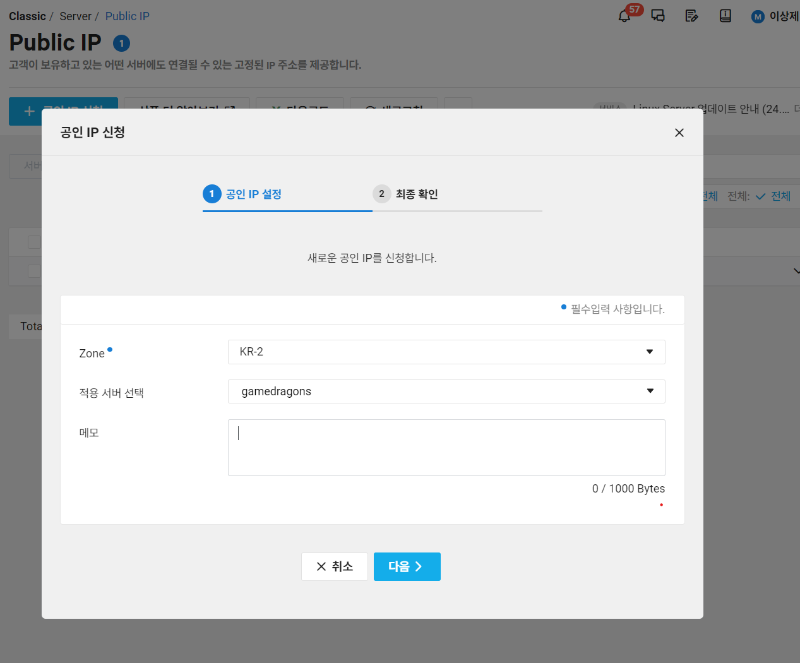Toggle the 전체 checkmark filter
The width and height of the screenshot is (800, 663).
pos(760,196)
